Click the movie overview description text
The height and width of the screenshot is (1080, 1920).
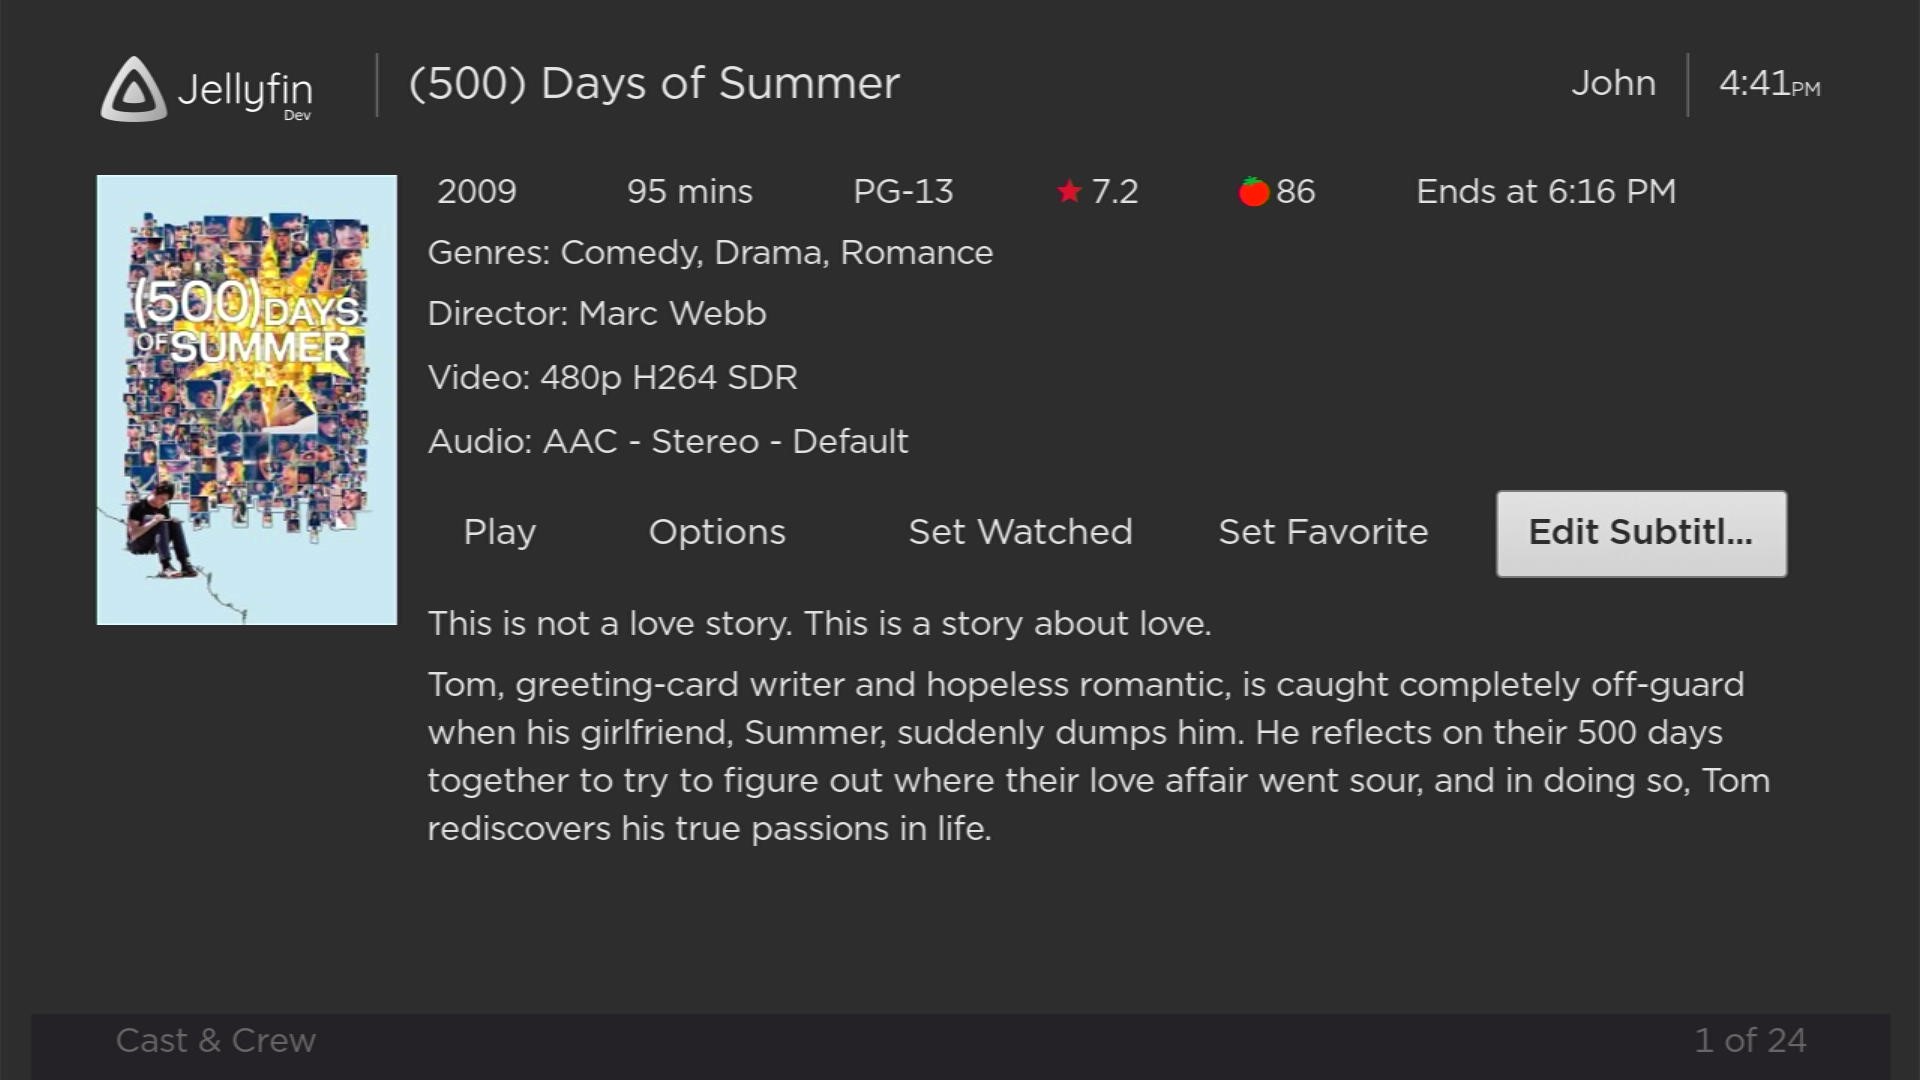(1098, 756)
